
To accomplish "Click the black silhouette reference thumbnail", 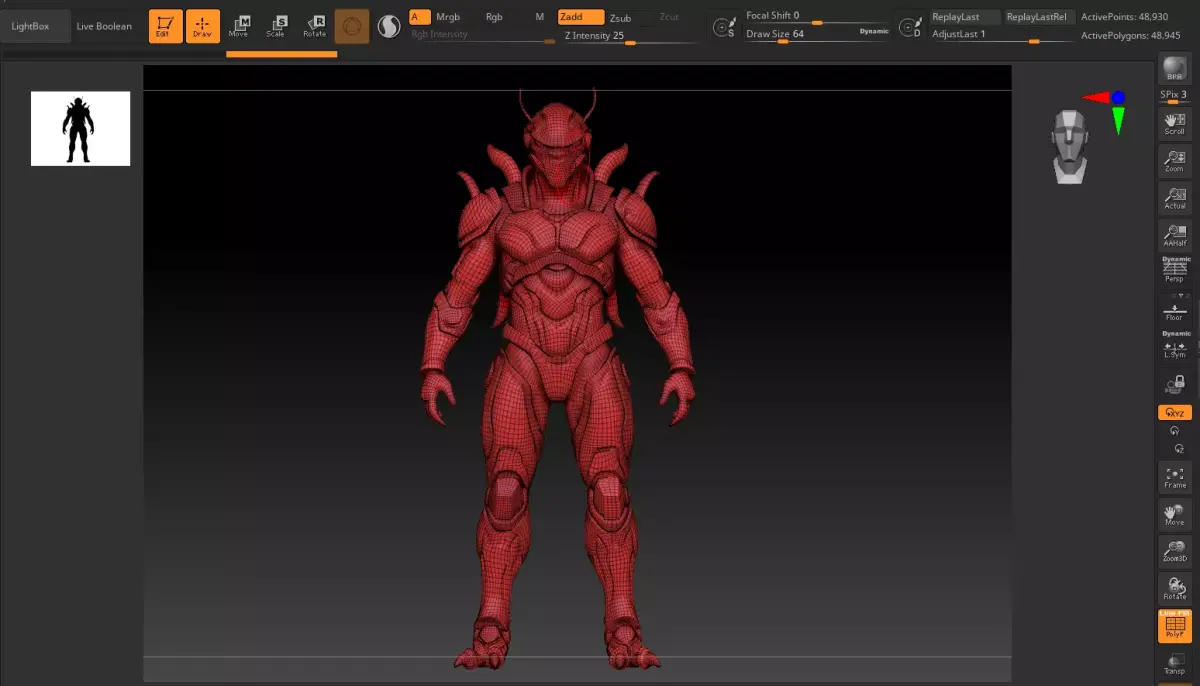I will click(80, 128).
